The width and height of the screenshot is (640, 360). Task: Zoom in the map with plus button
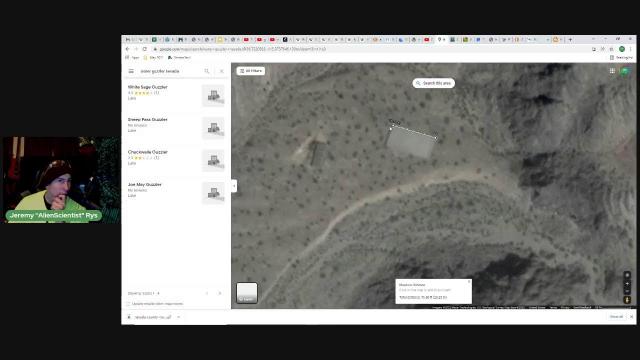627,284
